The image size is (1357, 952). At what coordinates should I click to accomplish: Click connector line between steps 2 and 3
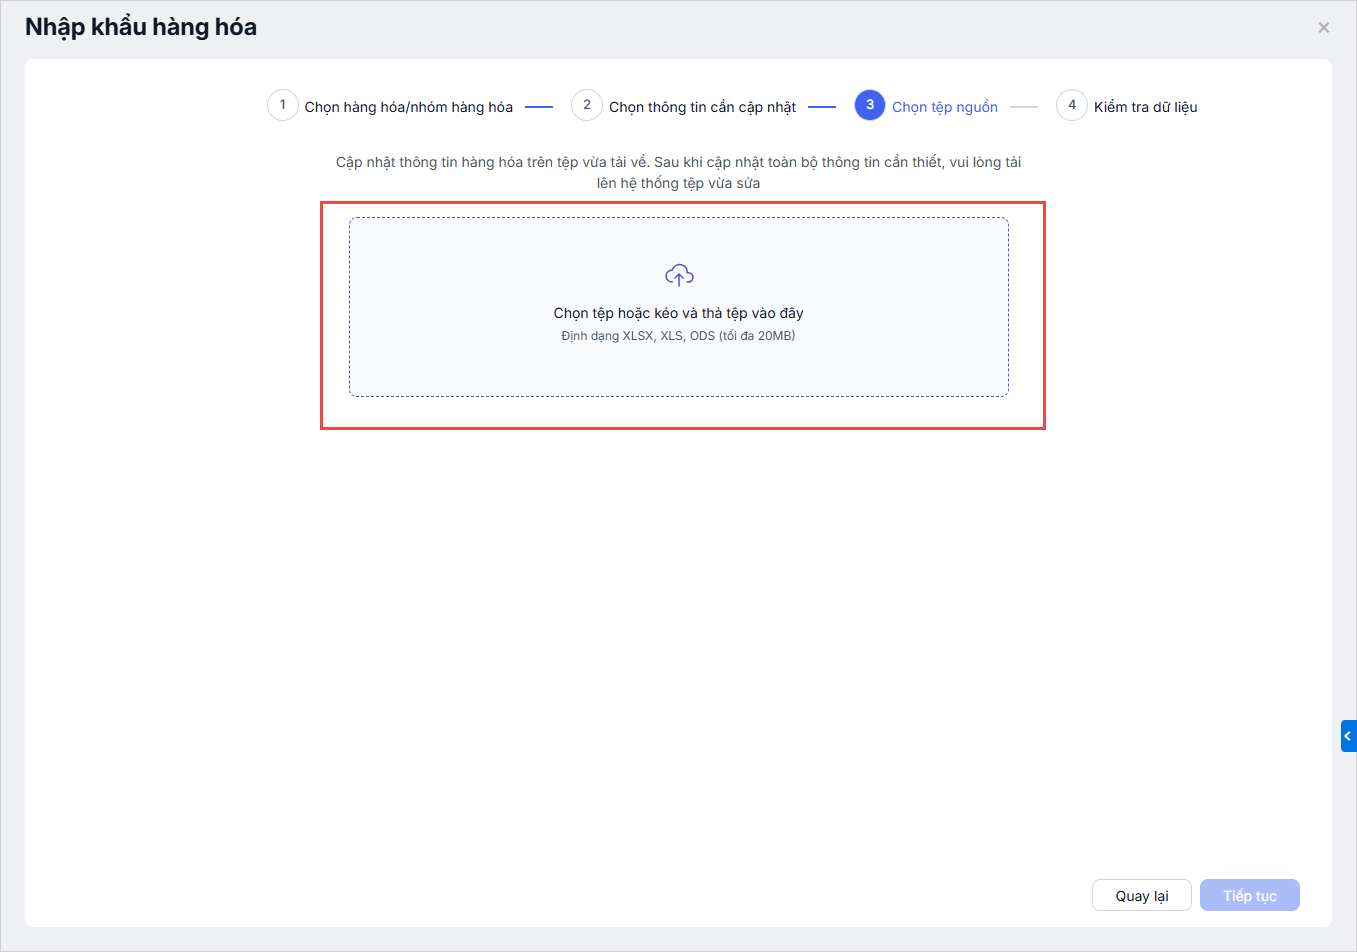pyautogui.click(x=822, y=107)
